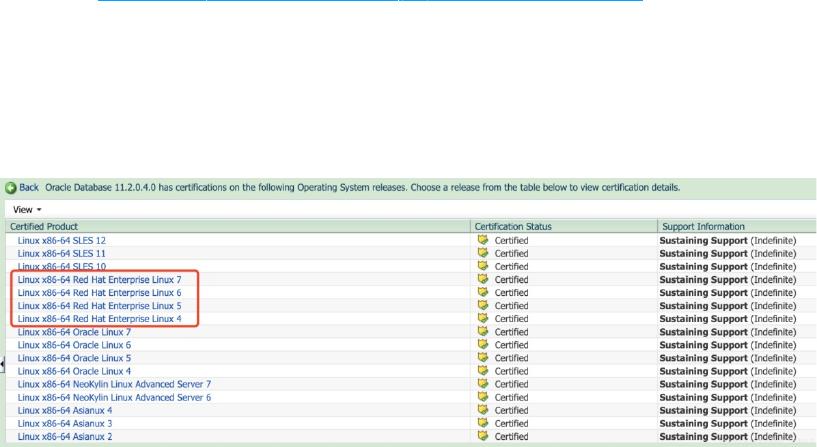Open NeoKylin Linux Advanced Server 6 link
This screenshot has width=817, height=447.
coord(114,398)
